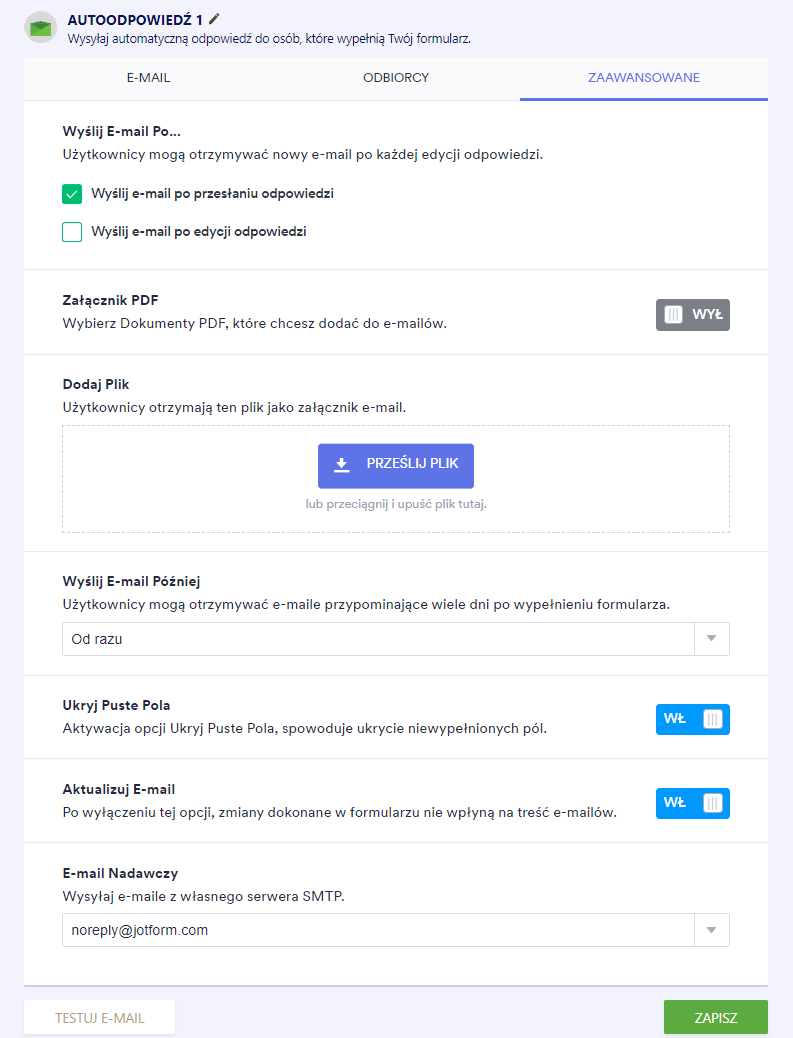The width and height of the screenshot is (793, 1038).
Task: Switch to the E-MAIL tab
Action: tap(147, 78)
